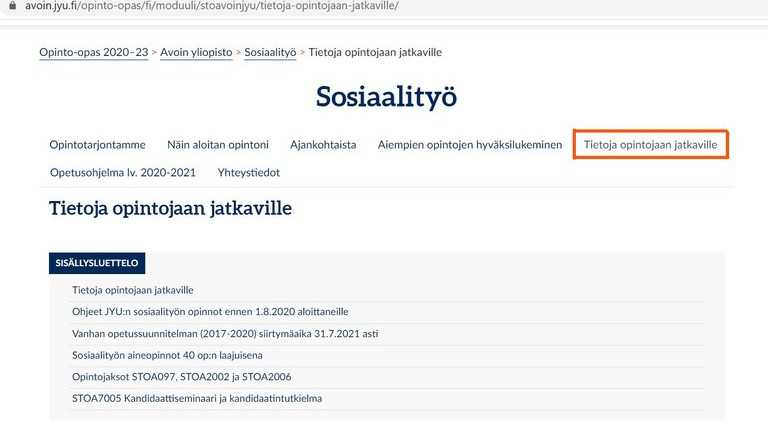Go to the Yhteystiedot tab
Viewport: 768px width, 432px height.
pos(248,173)
